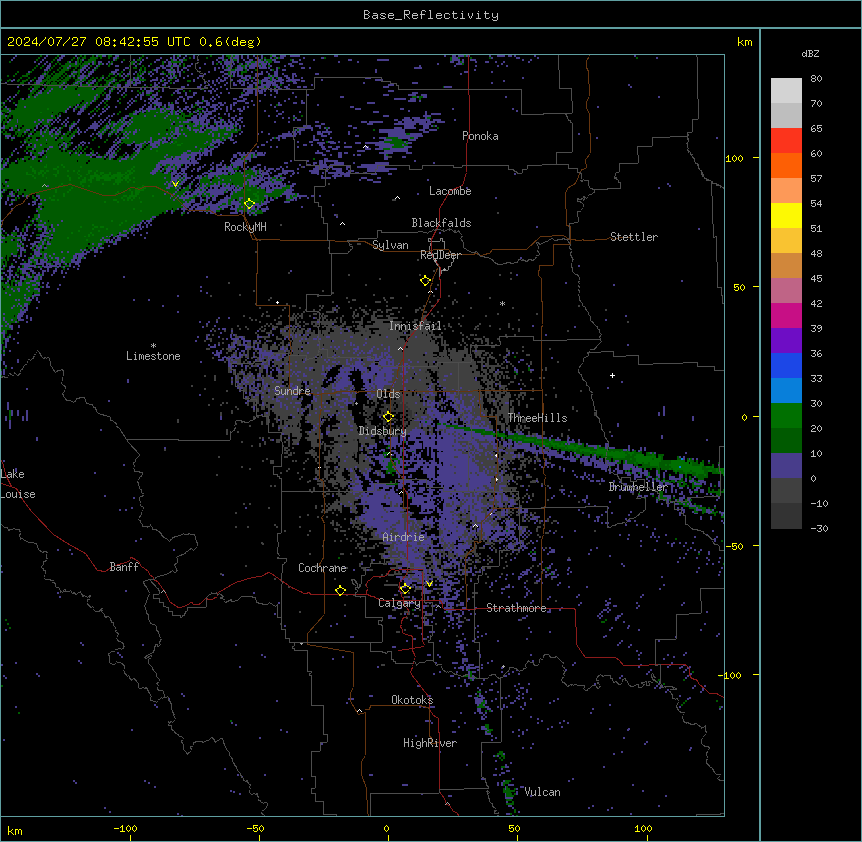
Task: Click the Vulcan label
Action: coord(543,792)
